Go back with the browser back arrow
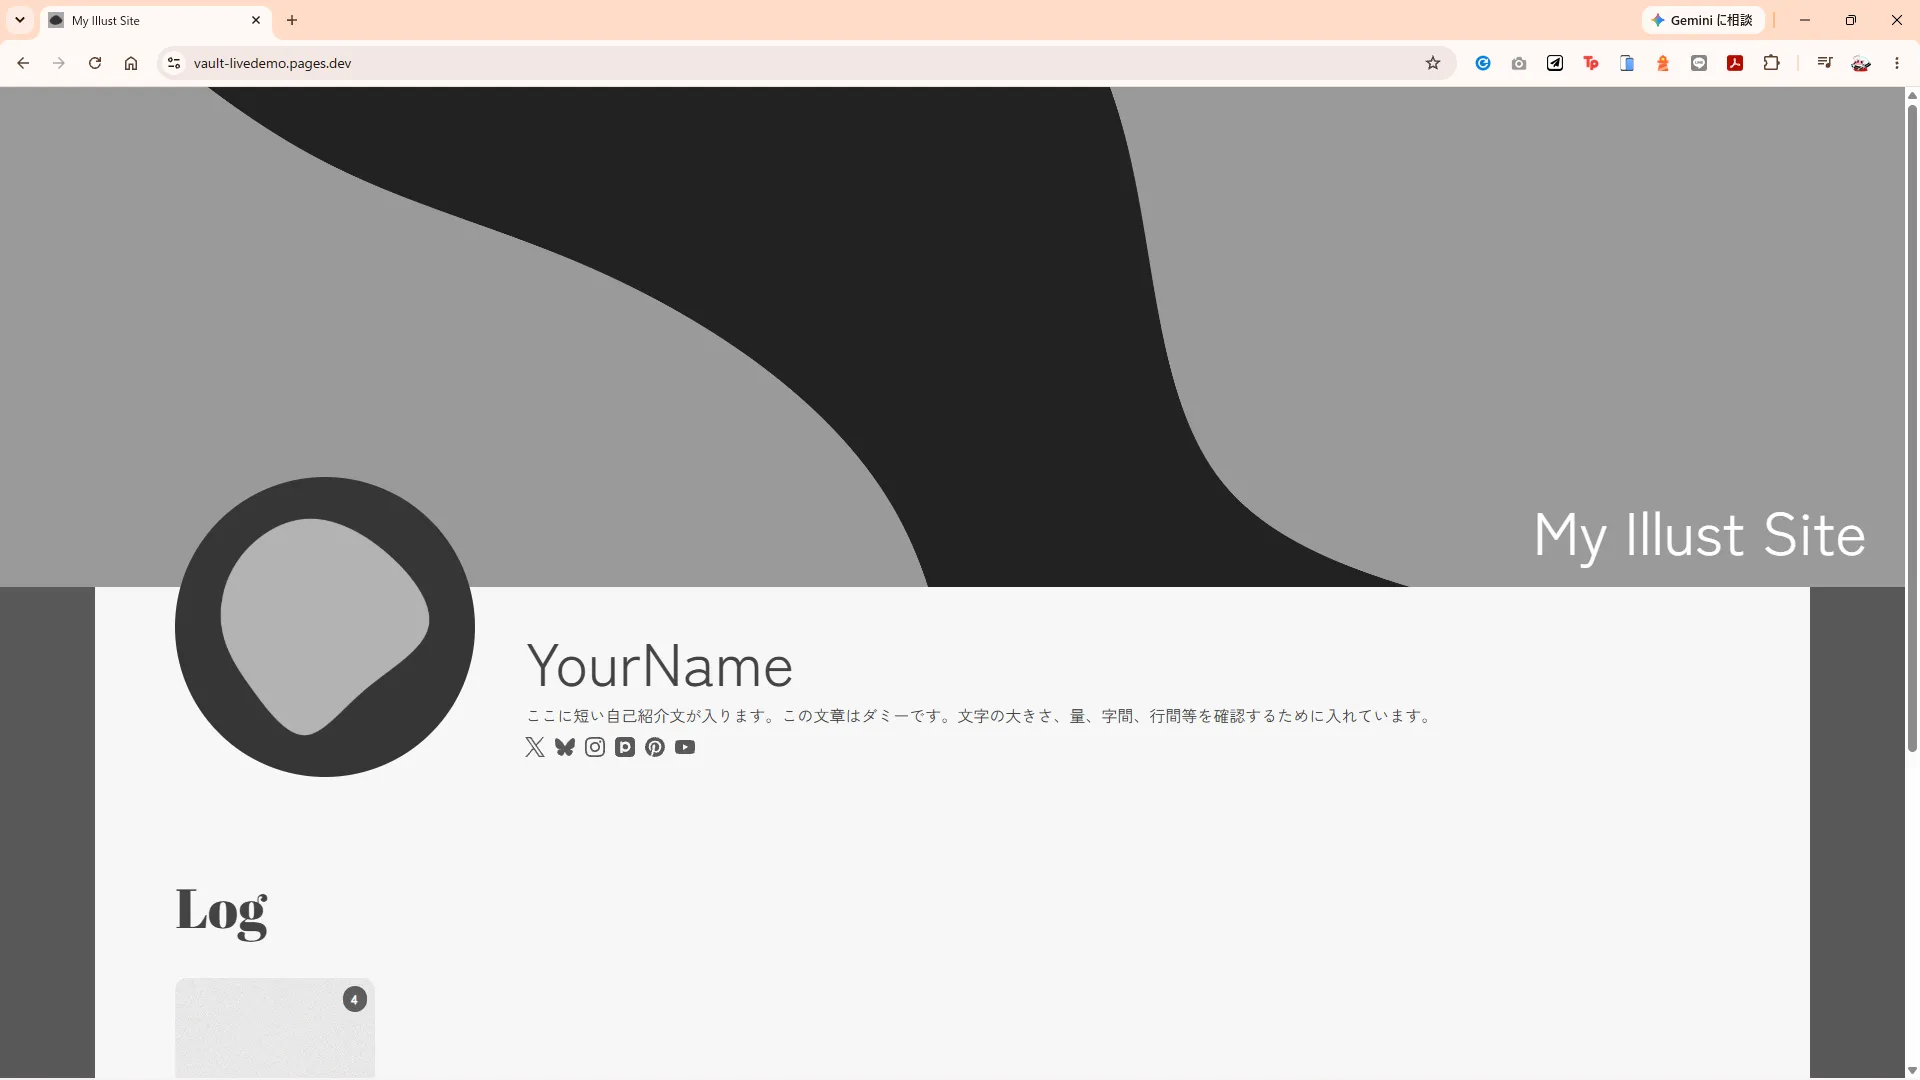This screenshot has width=1920, height=1080. [x=23, y=63]
